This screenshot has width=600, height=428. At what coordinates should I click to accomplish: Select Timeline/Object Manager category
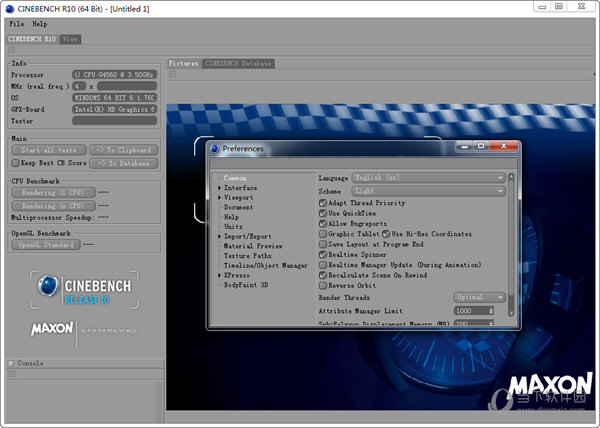pyautogui.click(x=266, y=265)
